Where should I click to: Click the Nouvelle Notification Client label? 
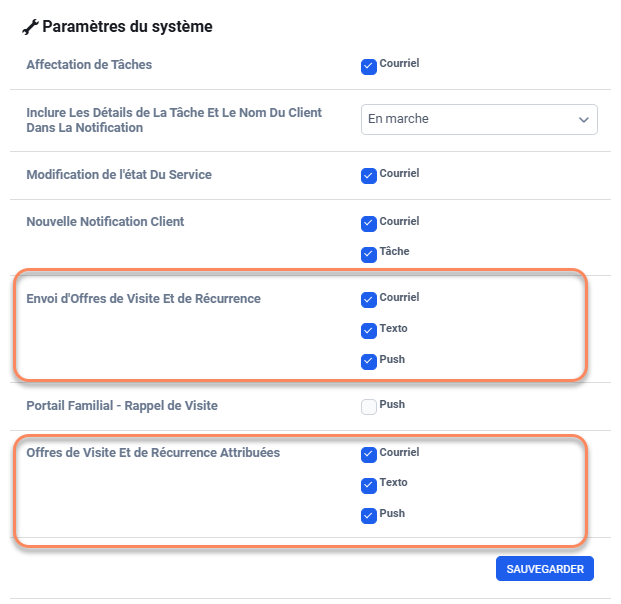click(x=105, y=222)
